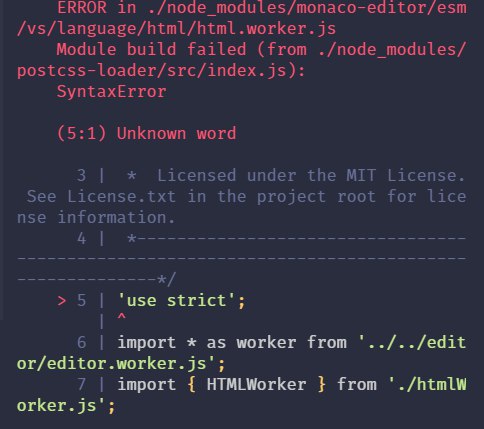Click 'postcss-loader/src/index.js' path text
Viewport: 484px width, 429px height.
click(152, 71)
